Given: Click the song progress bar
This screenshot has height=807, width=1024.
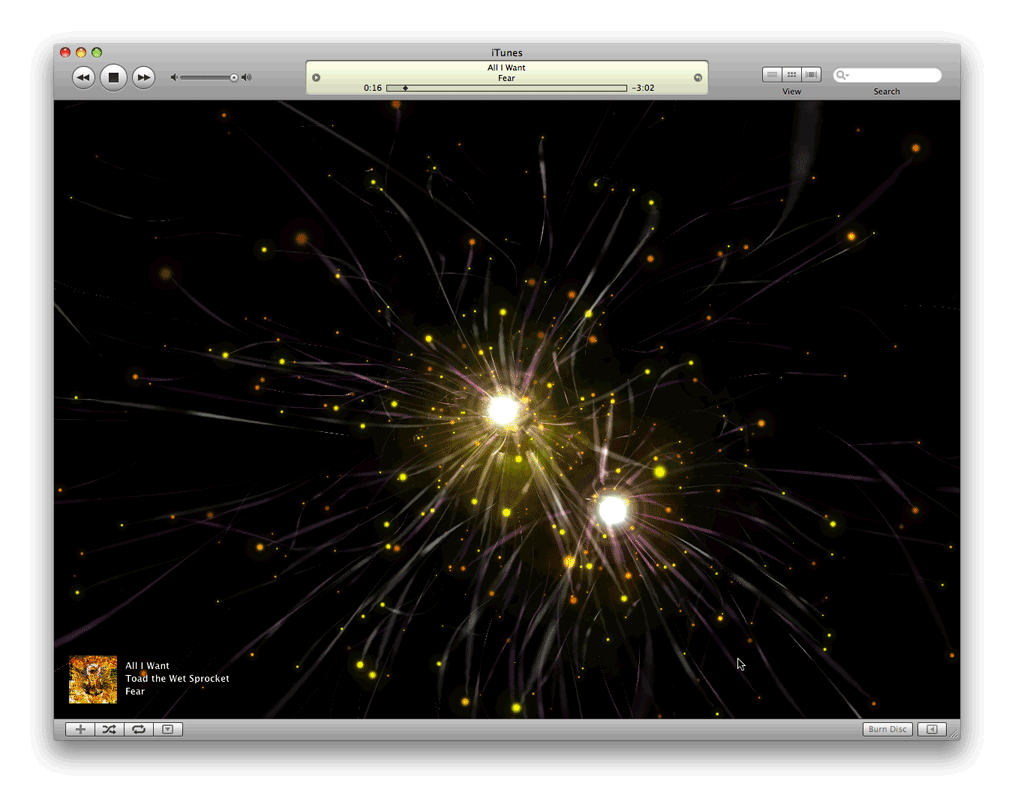Looking at the screenshot, I should click(x=506, y=88).
